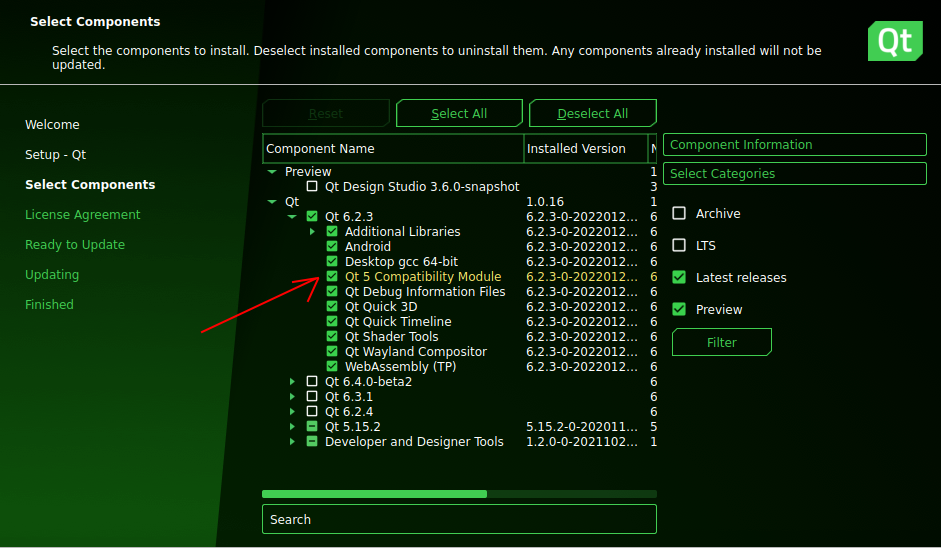The image size is (941, 548).
Task: Expand the Qt 5.15.2 node
Action: pyautogui.click(x=292, y=426)
